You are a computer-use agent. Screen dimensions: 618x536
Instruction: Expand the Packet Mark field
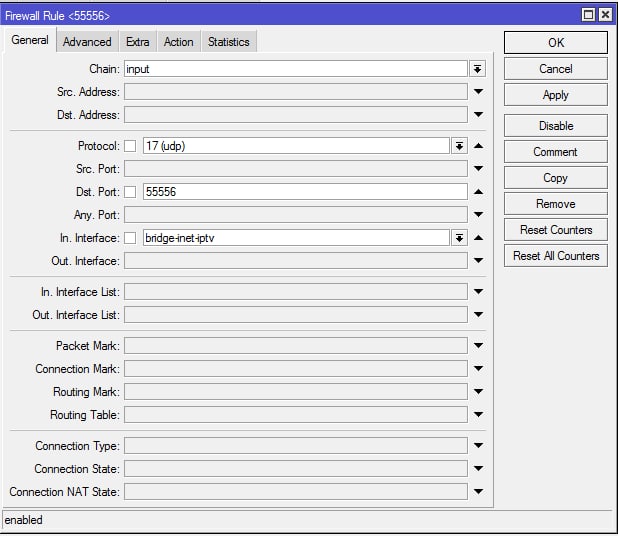click(478, 346)
